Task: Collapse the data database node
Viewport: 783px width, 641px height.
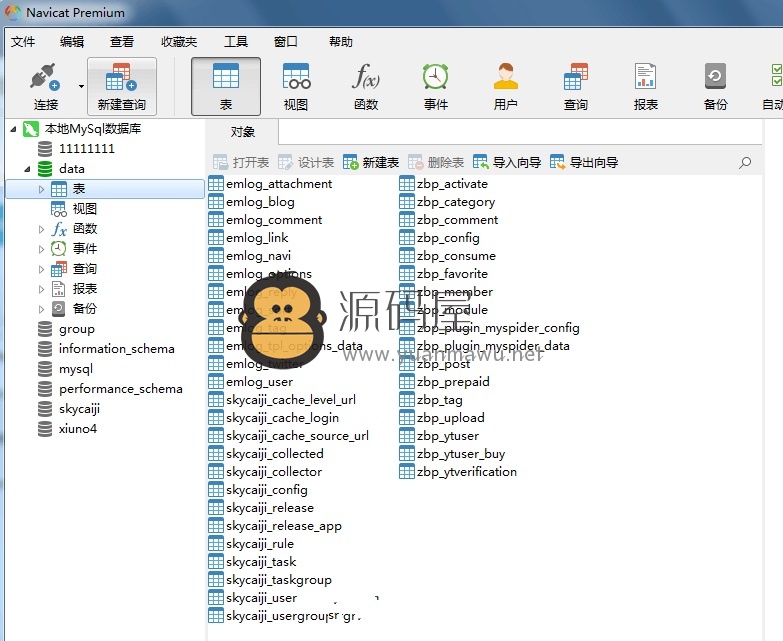Action: [x=27, y=169]
